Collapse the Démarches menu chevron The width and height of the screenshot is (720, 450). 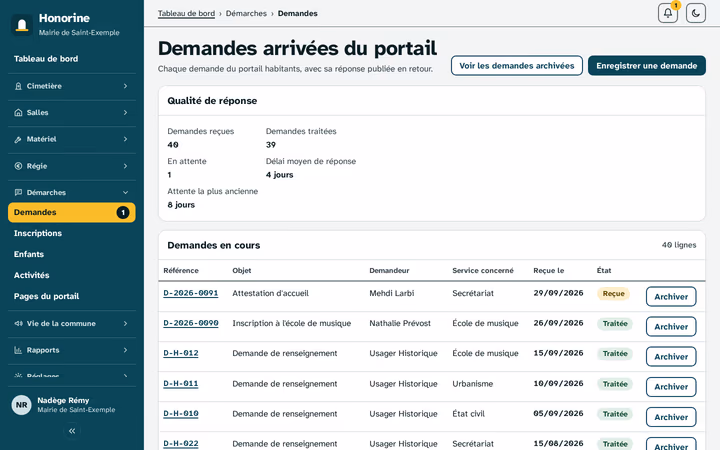[x=125, y=192]
